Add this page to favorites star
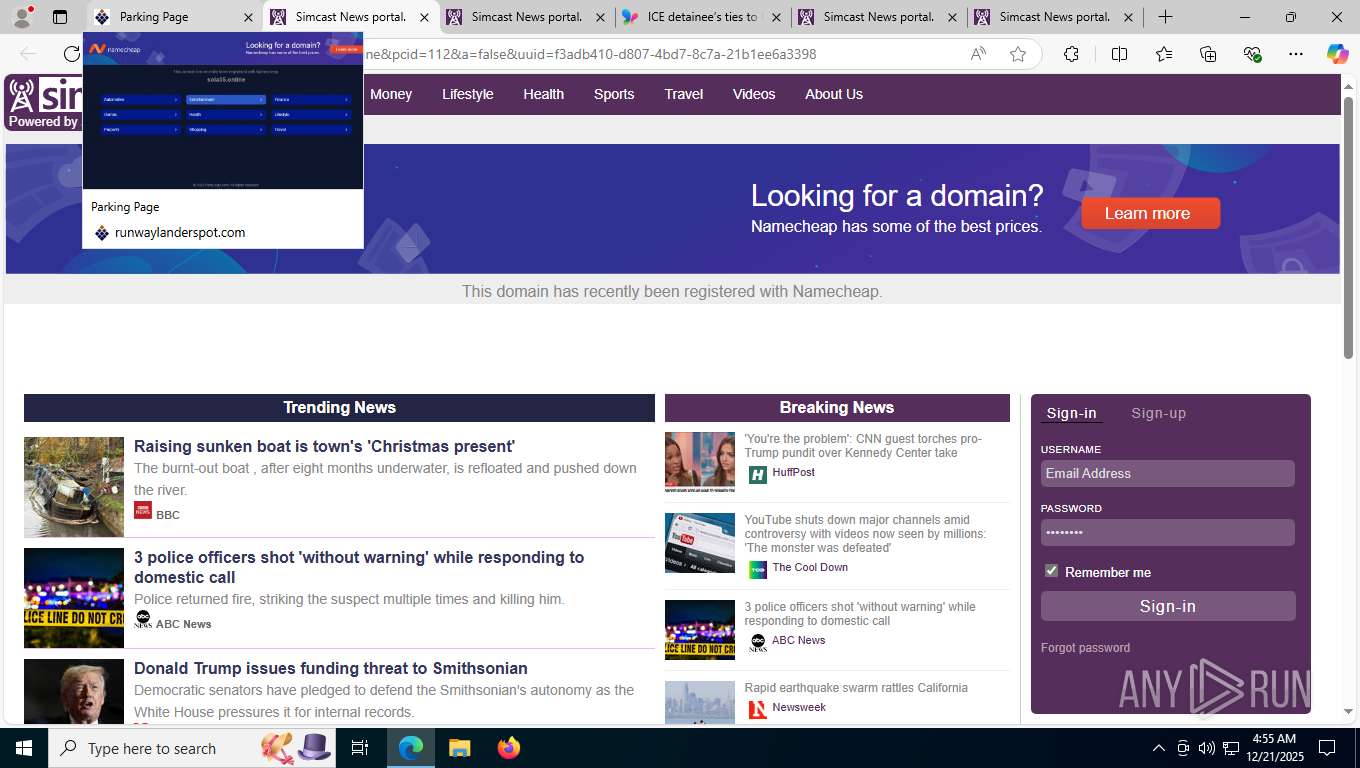Screen dimensions: 1360x768 pos(1018,54)
